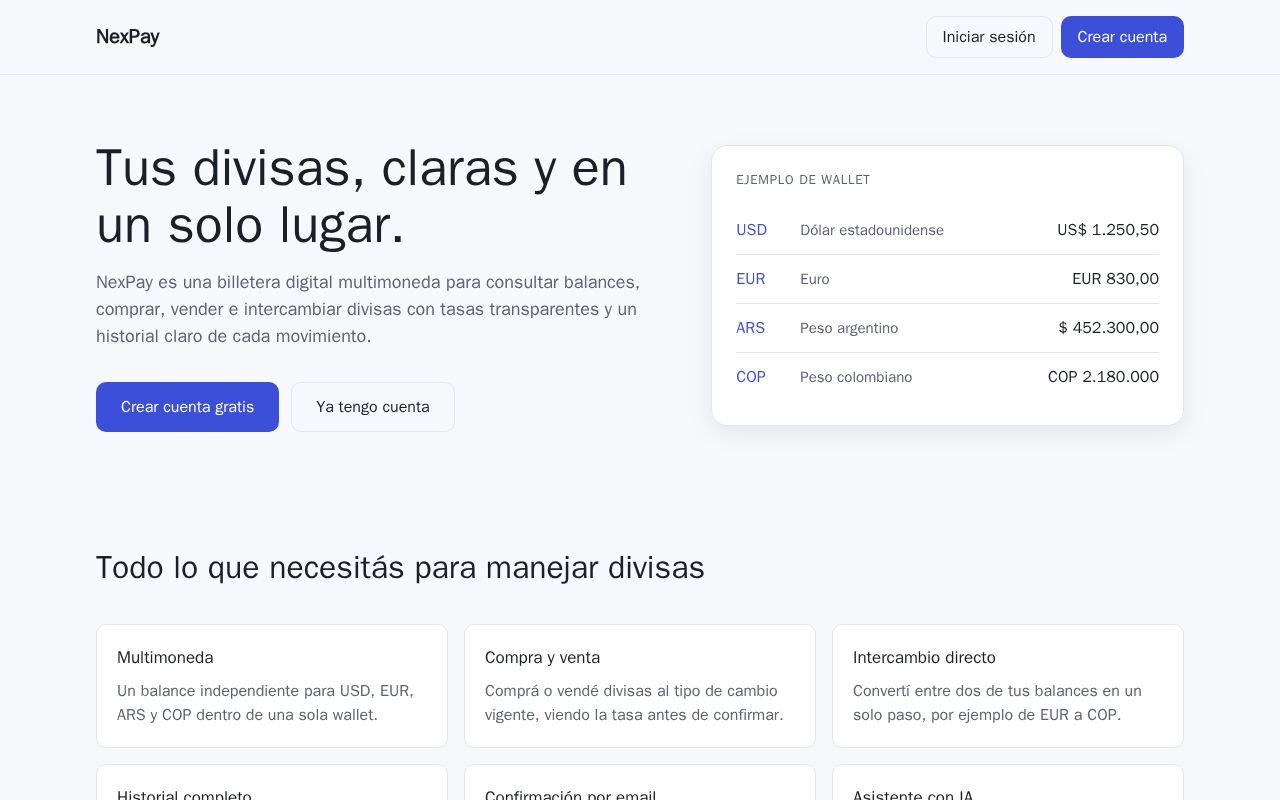Click Crear cuenta in the header

[x=1122, y=37]
